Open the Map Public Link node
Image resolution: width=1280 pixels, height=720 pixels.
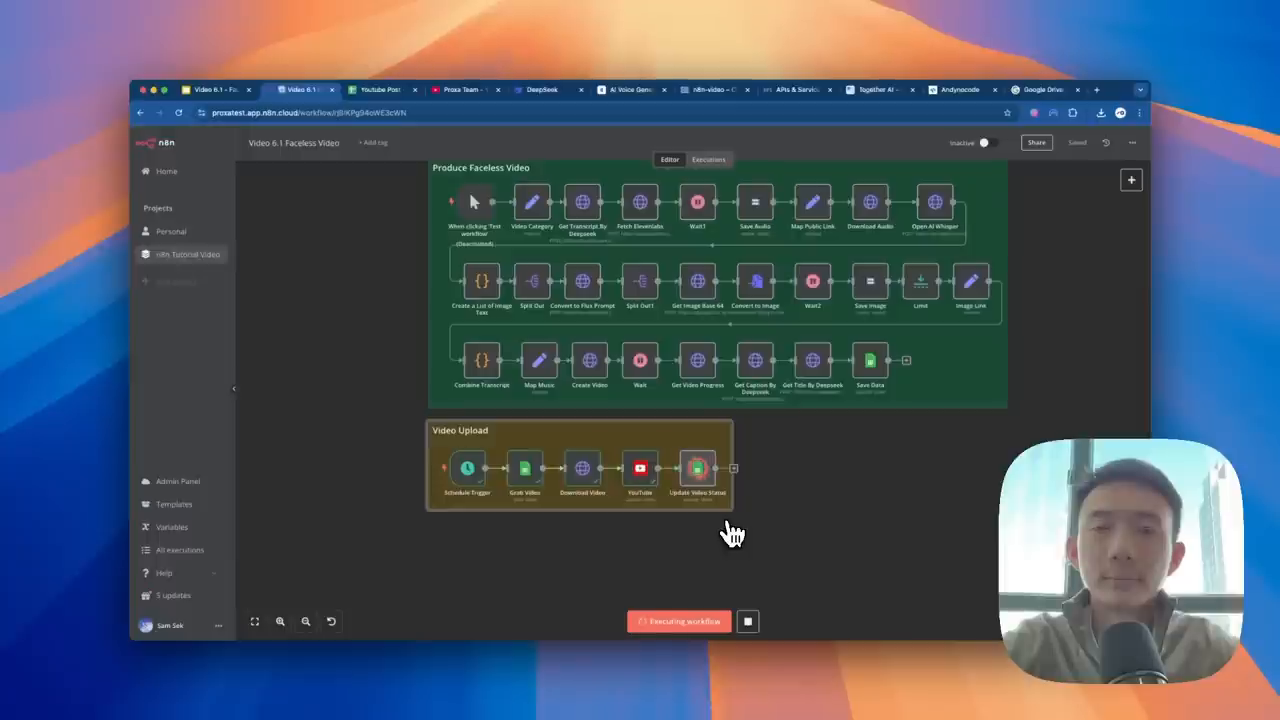(x=813, y=202)
